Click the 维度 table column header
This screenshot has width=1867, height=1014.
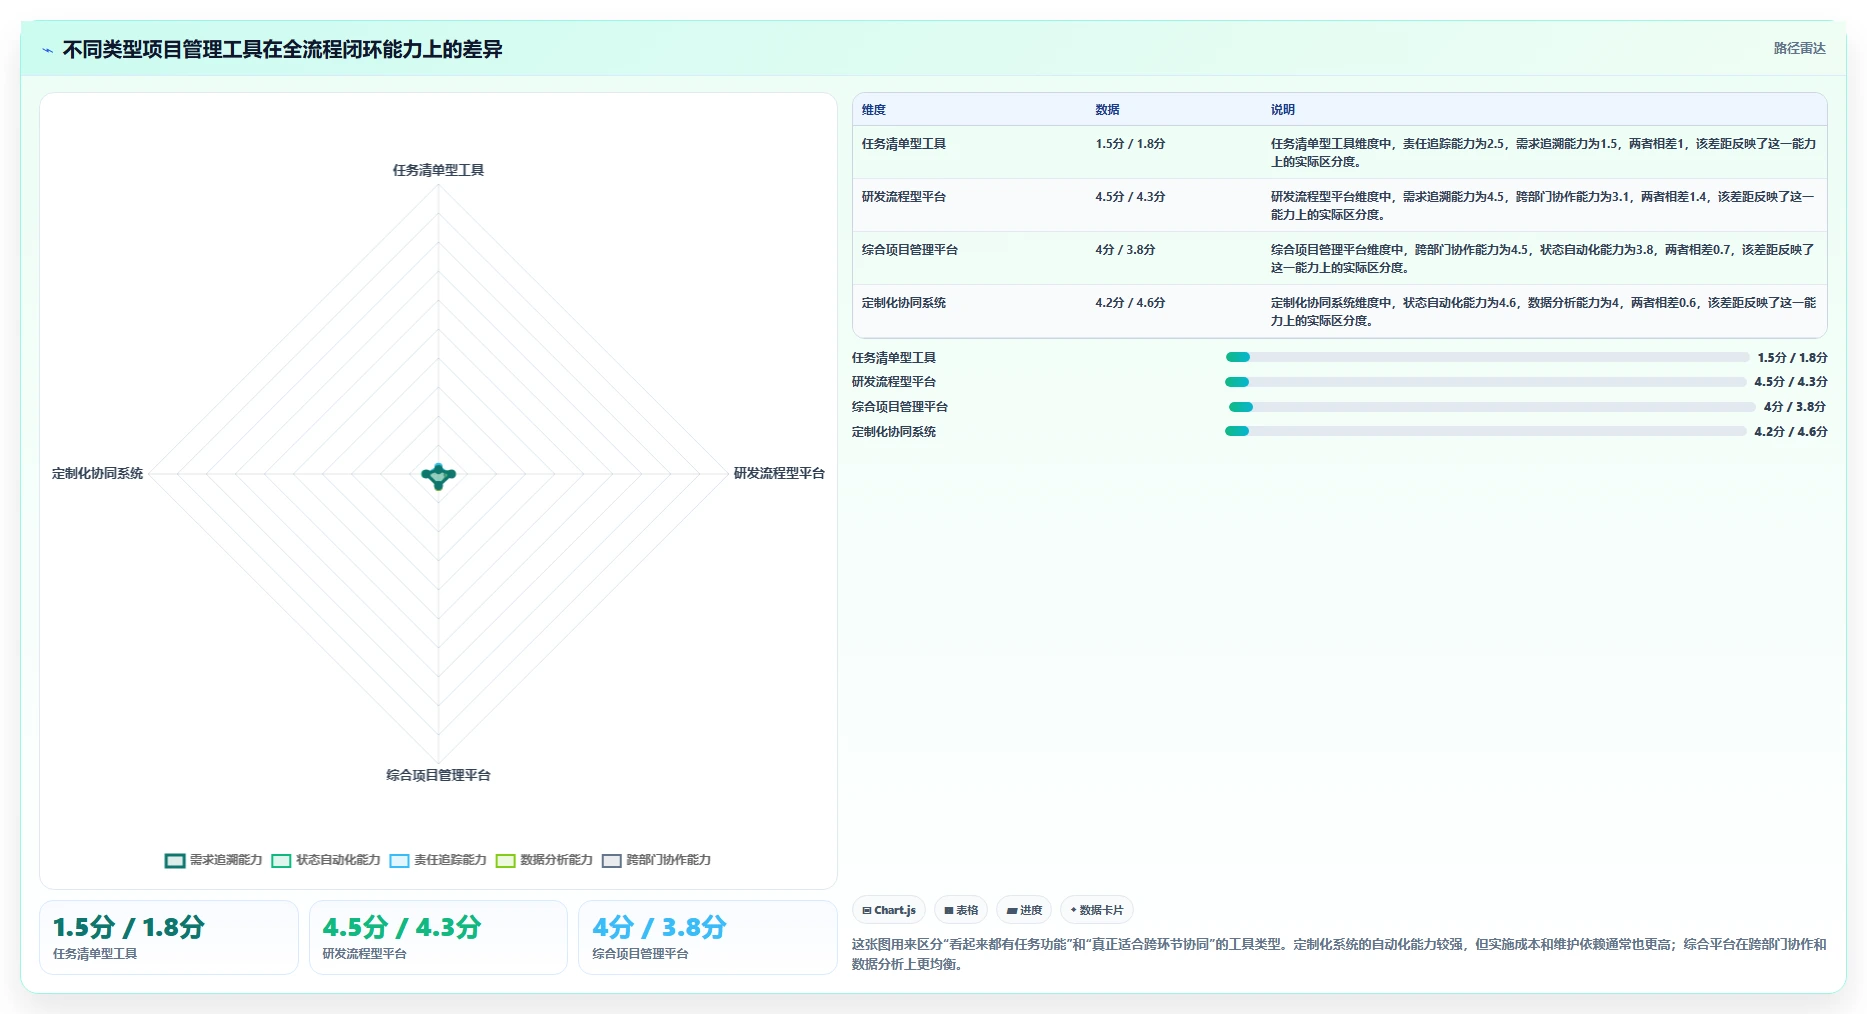pyautogui.click(x=874, y=110)
